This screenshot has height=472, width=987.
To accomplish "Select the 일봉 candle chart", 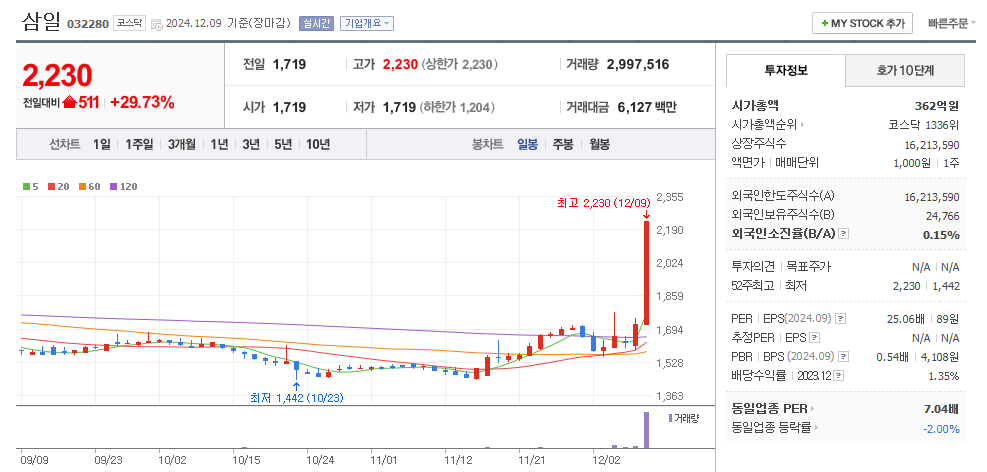I will point(527,144).
